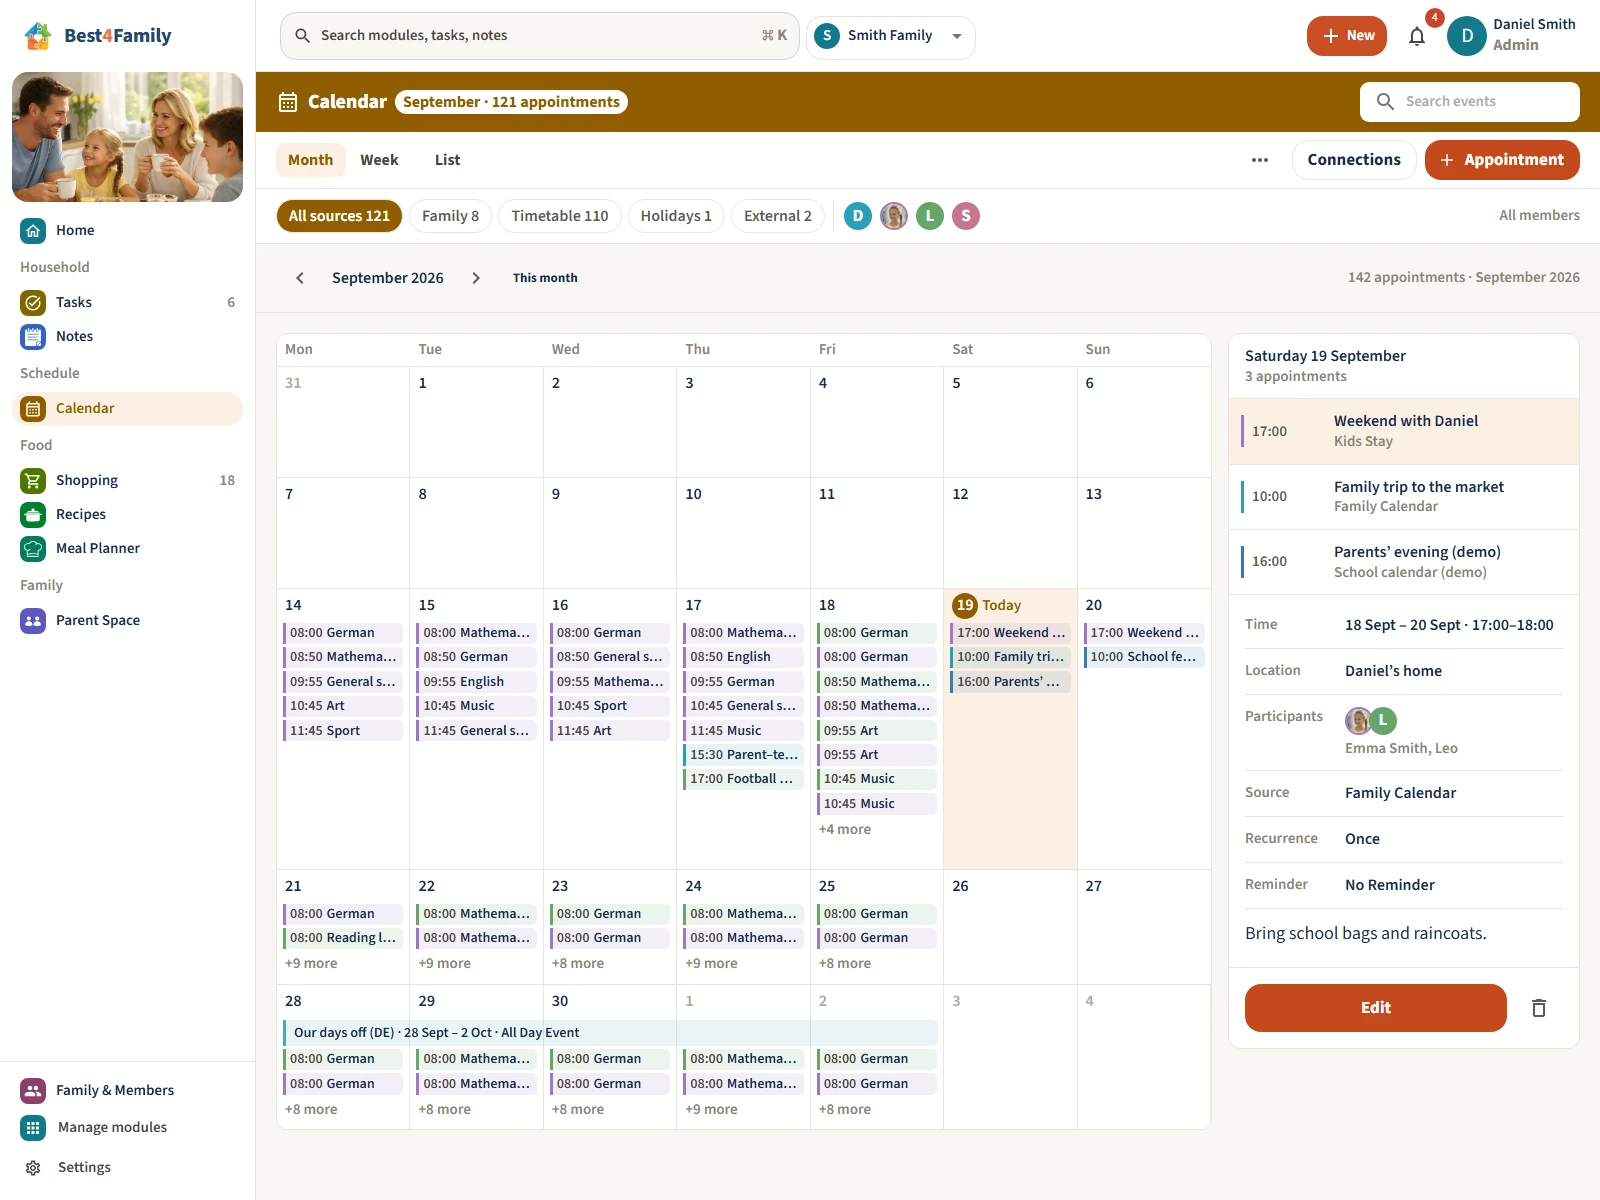Click the Appointment button

[1502, 160]
